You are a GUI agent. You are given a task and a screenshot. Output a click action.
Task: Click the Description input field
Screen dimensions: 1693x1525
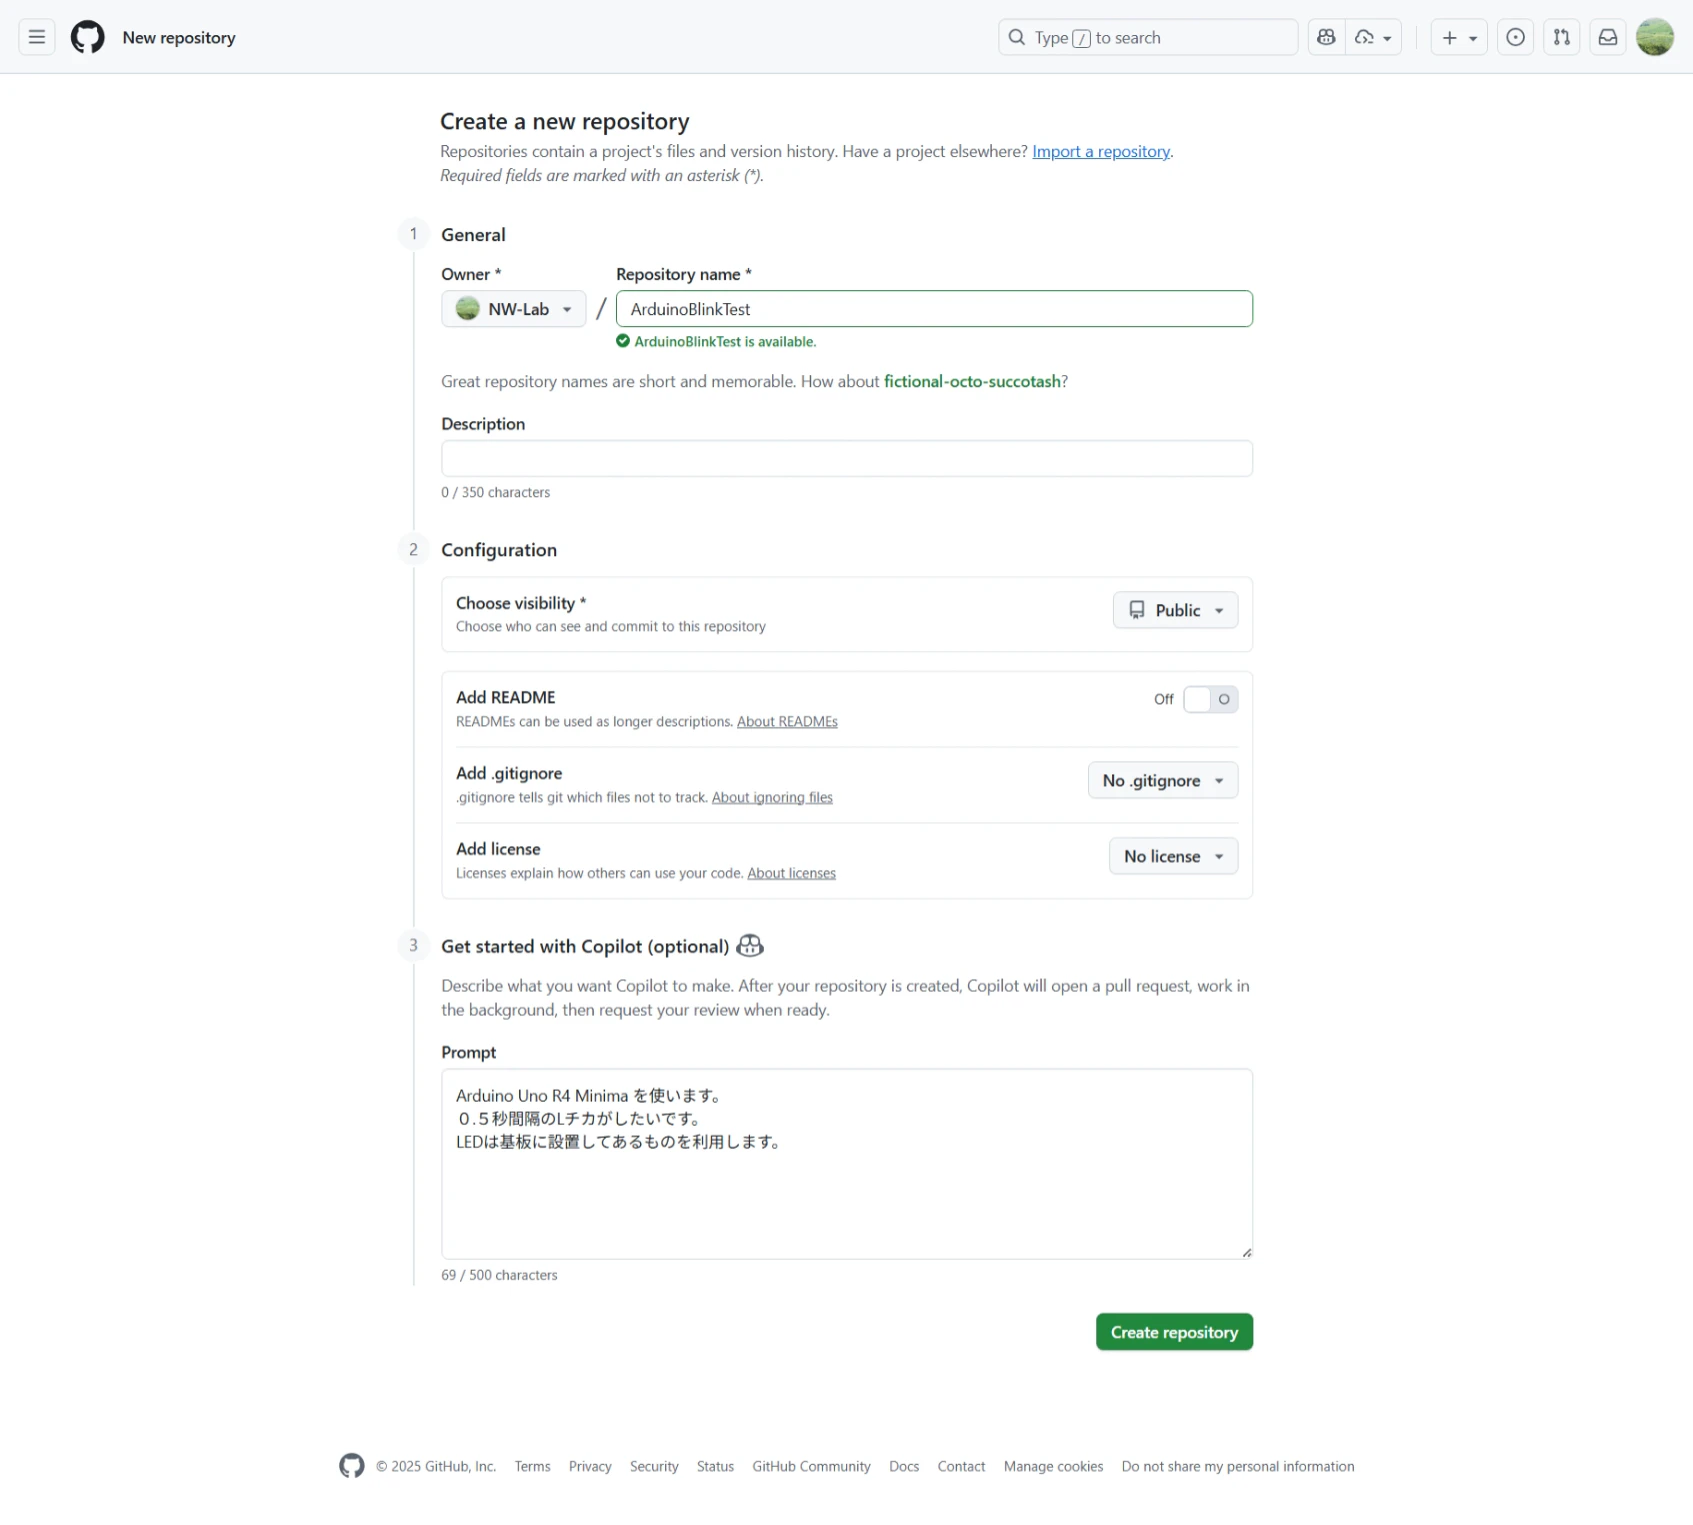coord(847,459)
